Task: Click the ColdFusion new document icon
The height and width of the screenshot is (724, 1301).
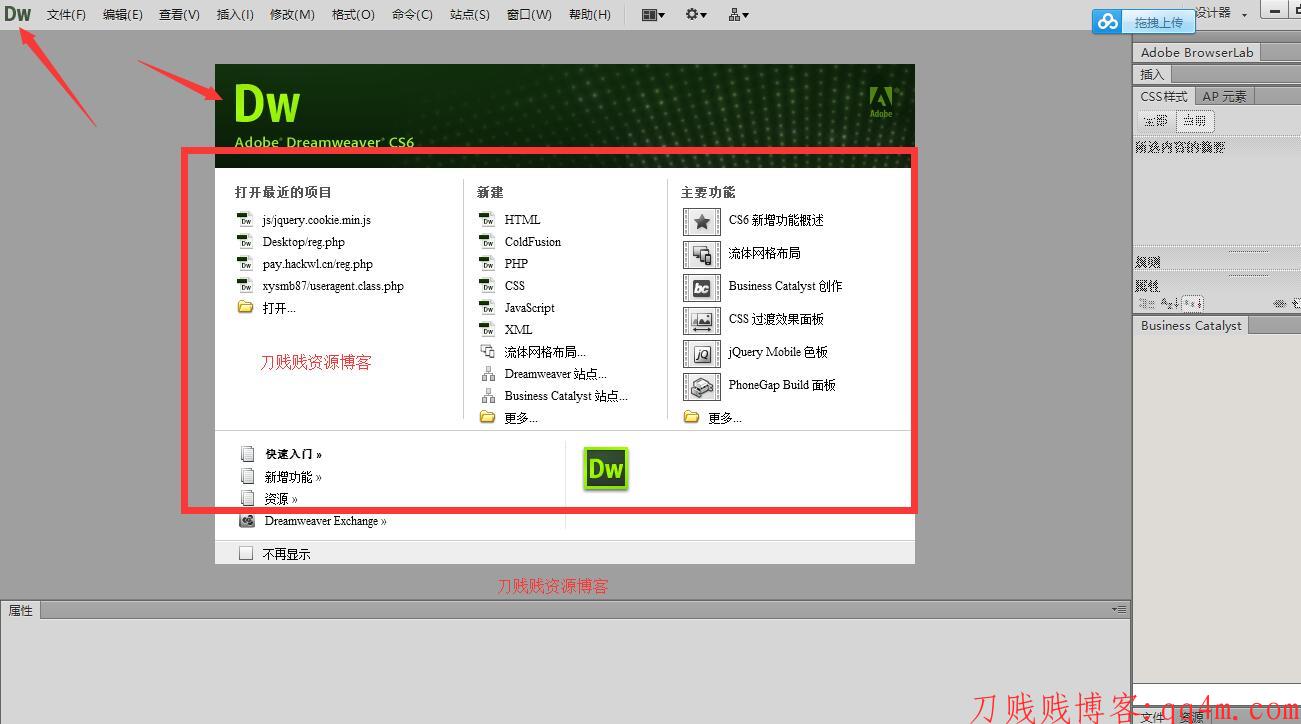Action: (x=487, y=241)
